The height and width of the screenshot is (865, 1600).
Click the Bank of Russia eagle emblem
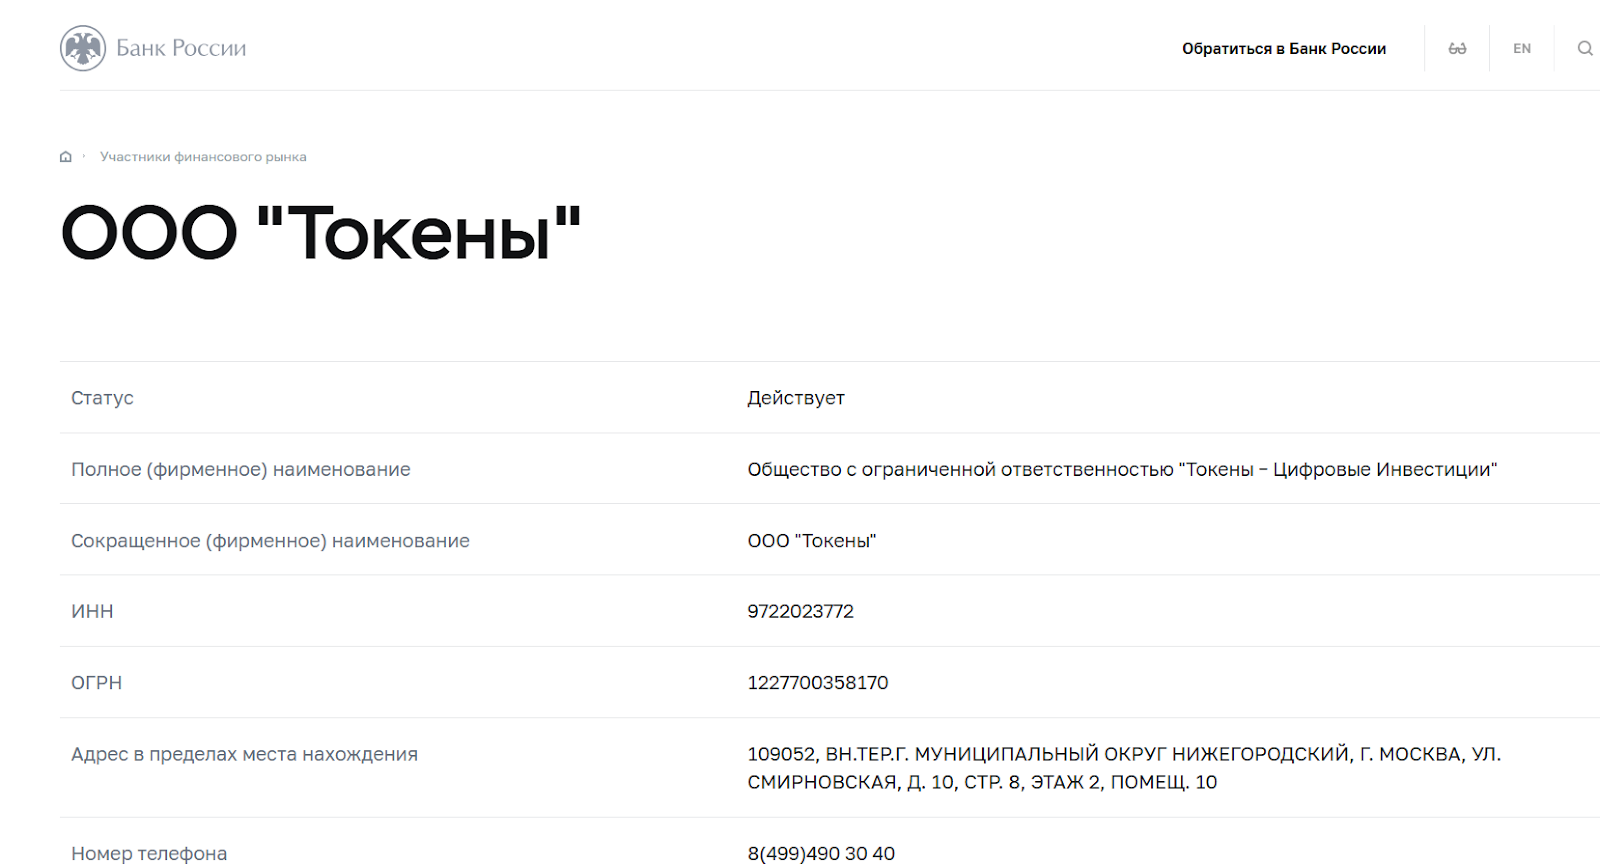[83, 48]
